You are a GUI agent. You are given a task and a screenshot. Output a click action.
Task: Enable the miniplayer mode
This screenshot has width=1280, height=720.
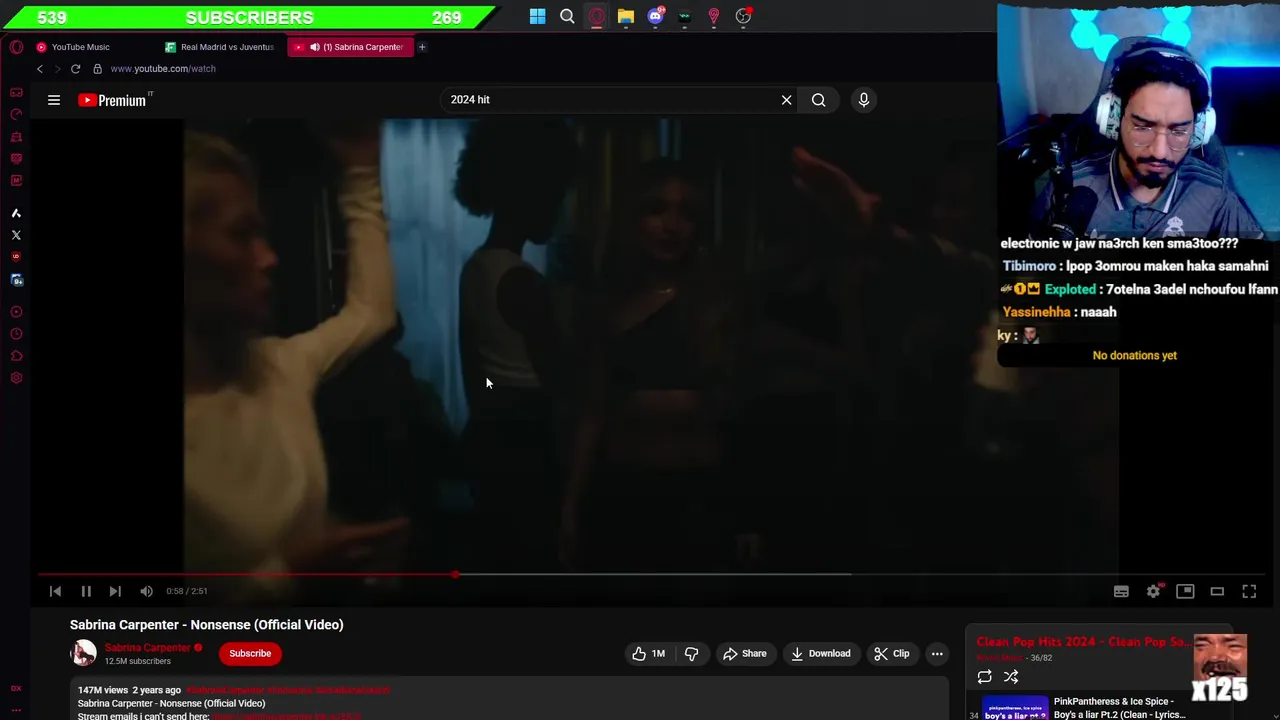[1185, 592]
